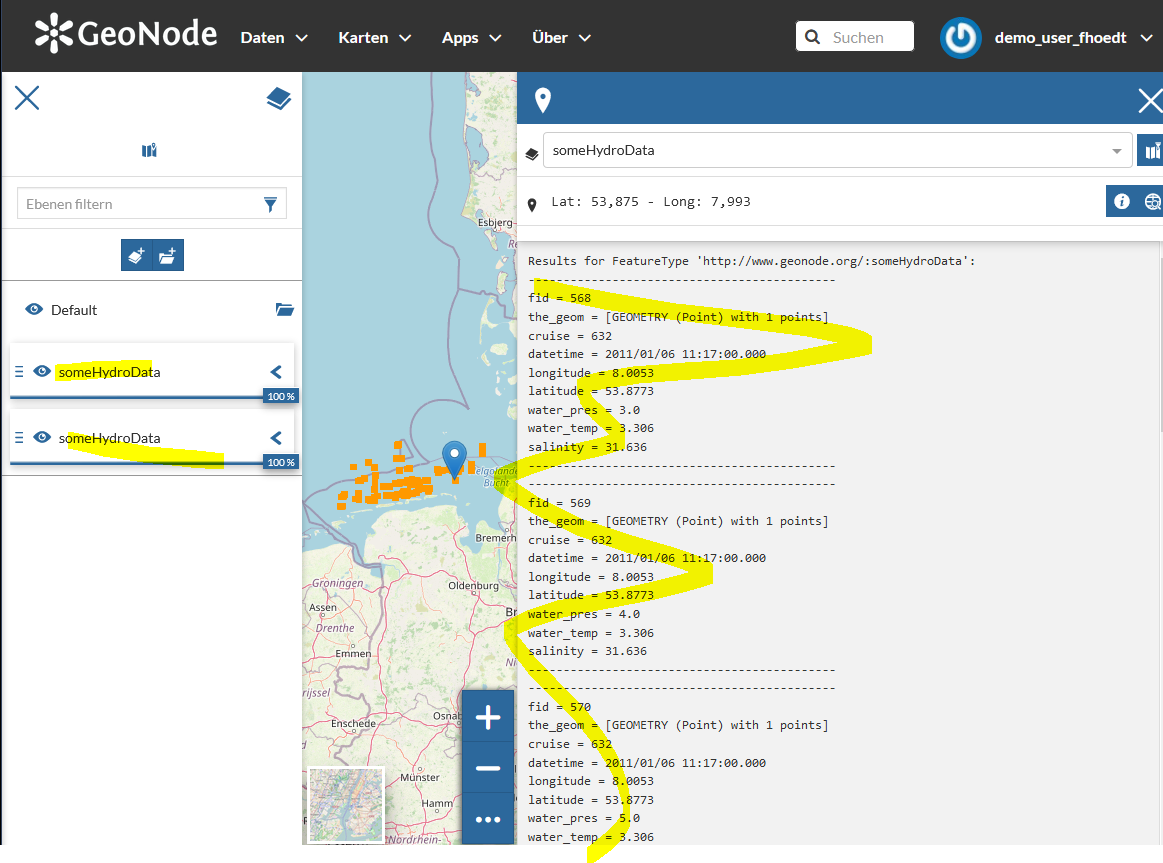This screenshot has height=863, width=1163.
Task: Click the background map thumbnail selector
Action: pos(346,805)
